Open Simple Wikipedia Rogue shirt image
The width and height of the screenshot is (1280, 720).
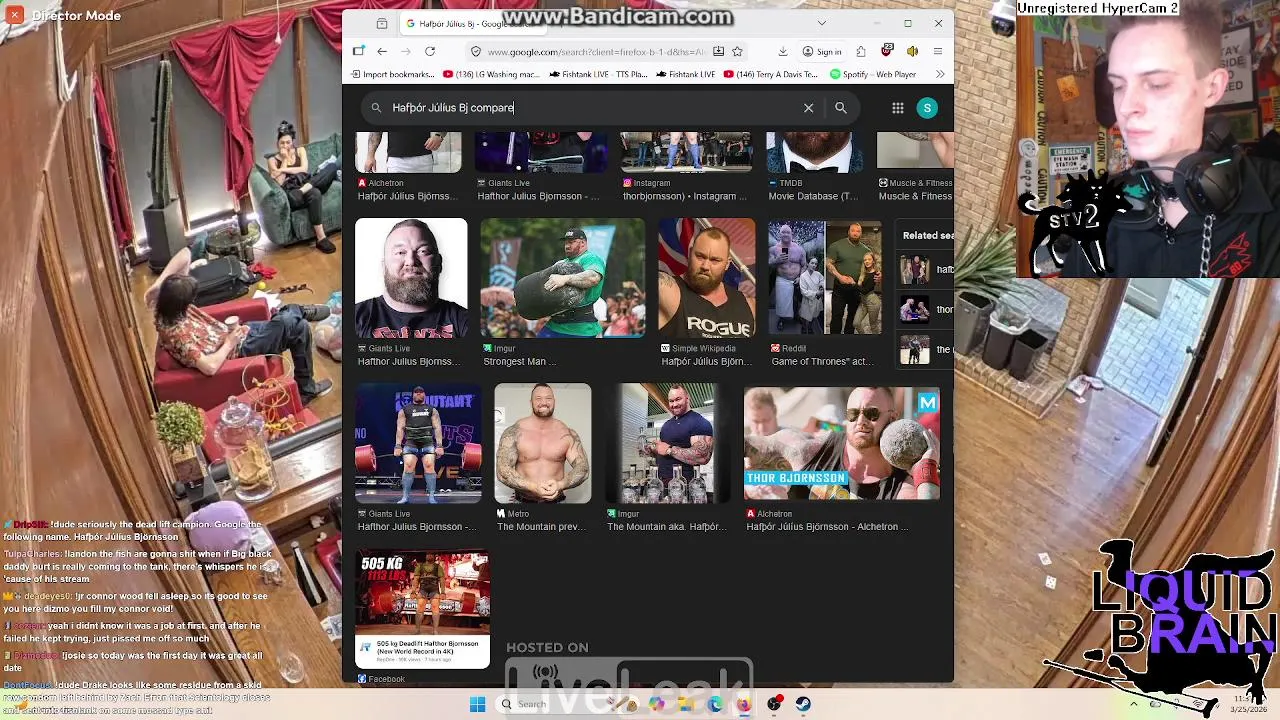click(706, 278)
